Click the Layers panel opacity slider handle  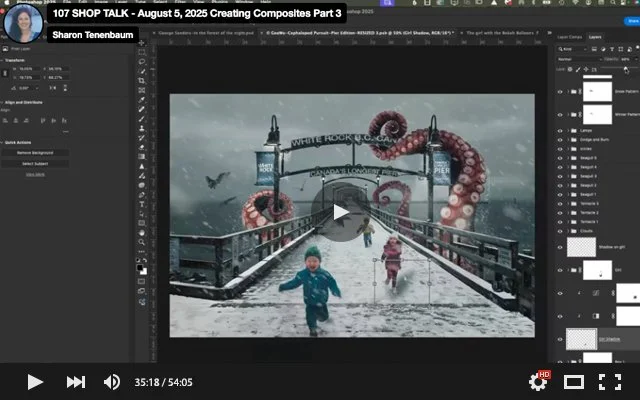tap(626, 69)
